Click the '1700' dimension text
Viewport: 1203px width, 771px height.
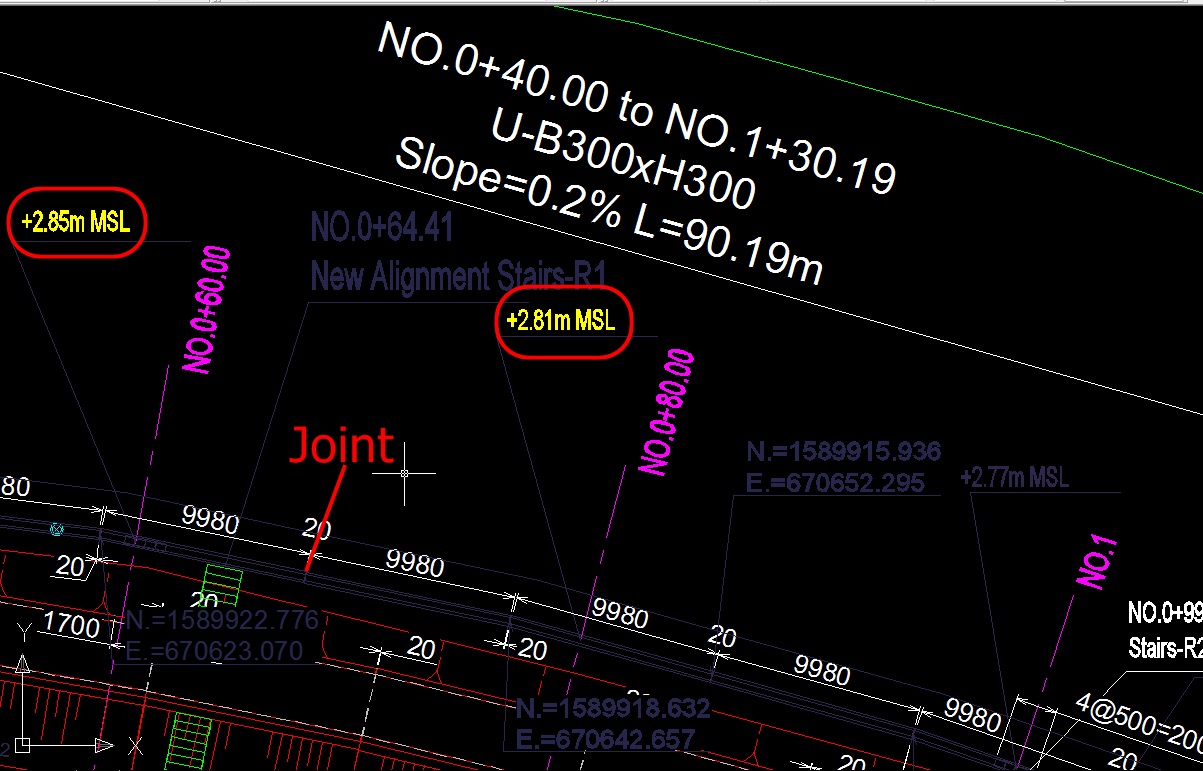(72, 628)
